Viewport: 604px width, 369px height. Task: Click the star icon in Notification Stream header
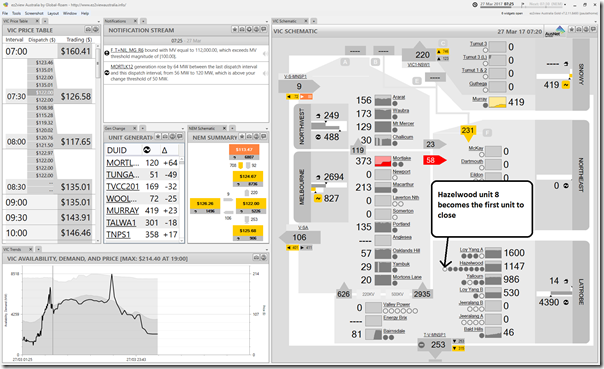pyautogui.click(x=235, y=30)
